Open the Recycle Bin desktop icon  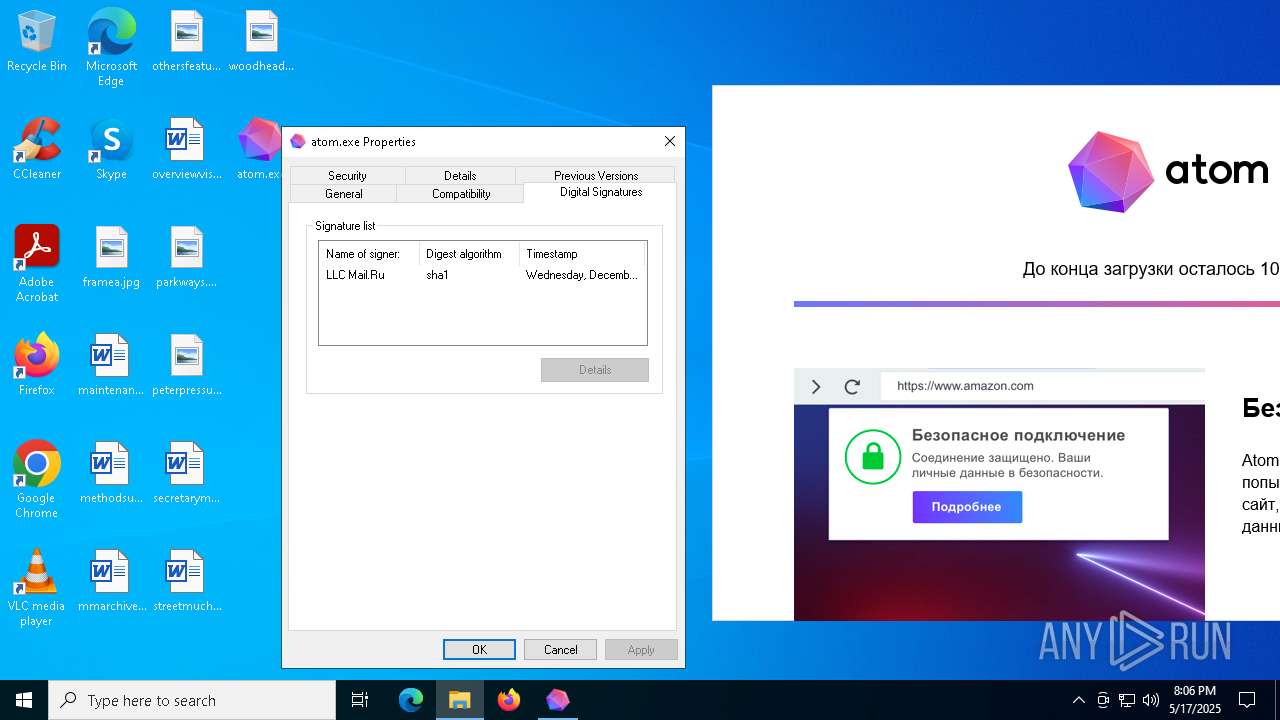pyautogui.click(x=37, y=42)
